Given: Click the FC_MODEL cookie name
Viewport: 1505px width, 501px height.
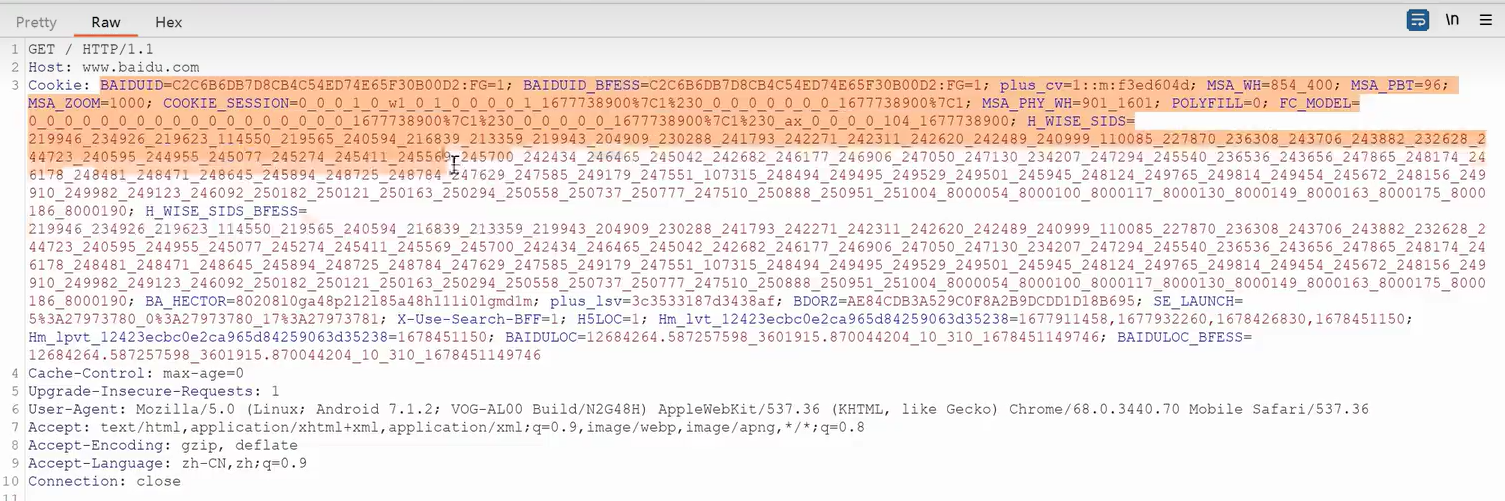Looking at the screenshot, I should [x=1315, y=103].
